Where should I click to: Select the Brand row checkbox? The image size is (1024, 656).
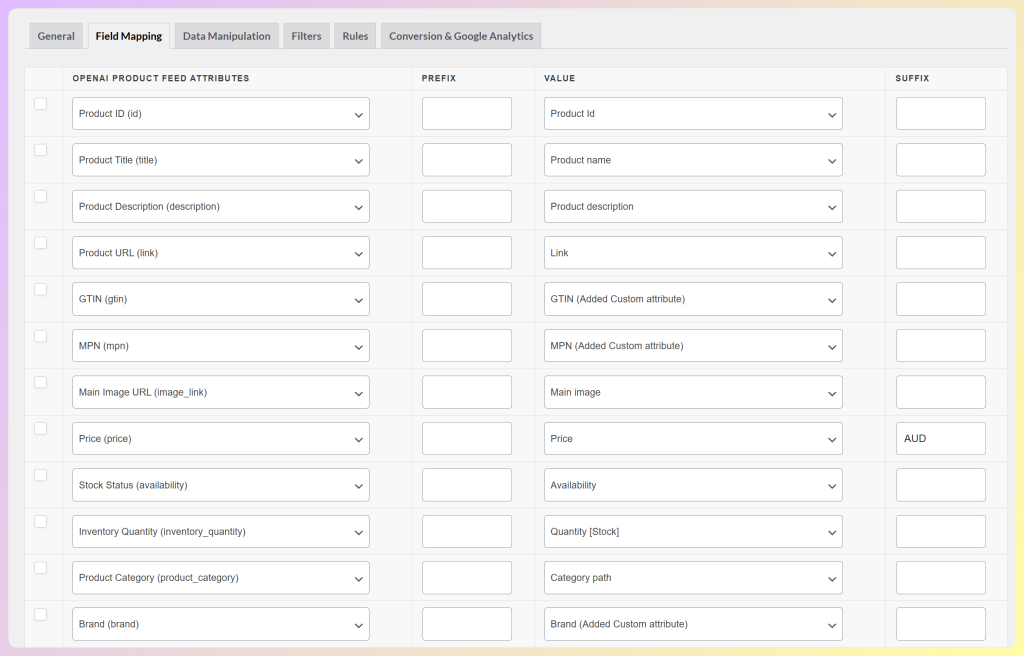click(x=39, y=614)
